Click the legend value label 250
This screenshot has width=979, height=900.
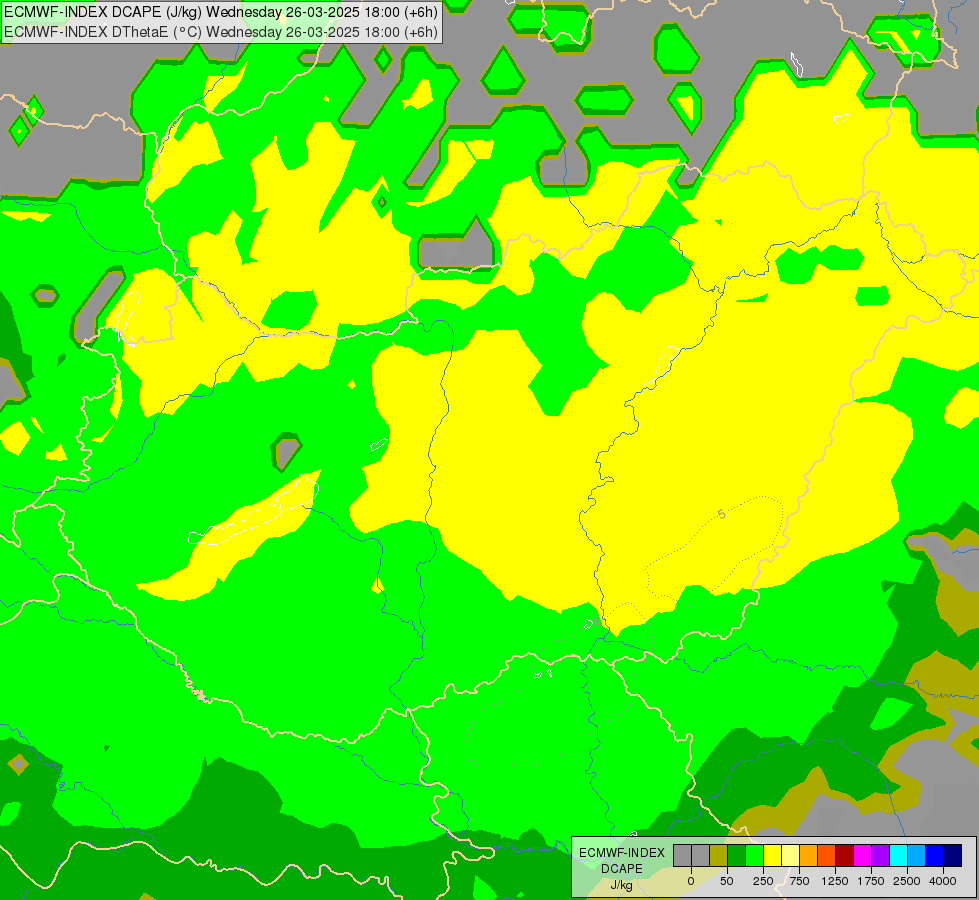pos(763,881)
